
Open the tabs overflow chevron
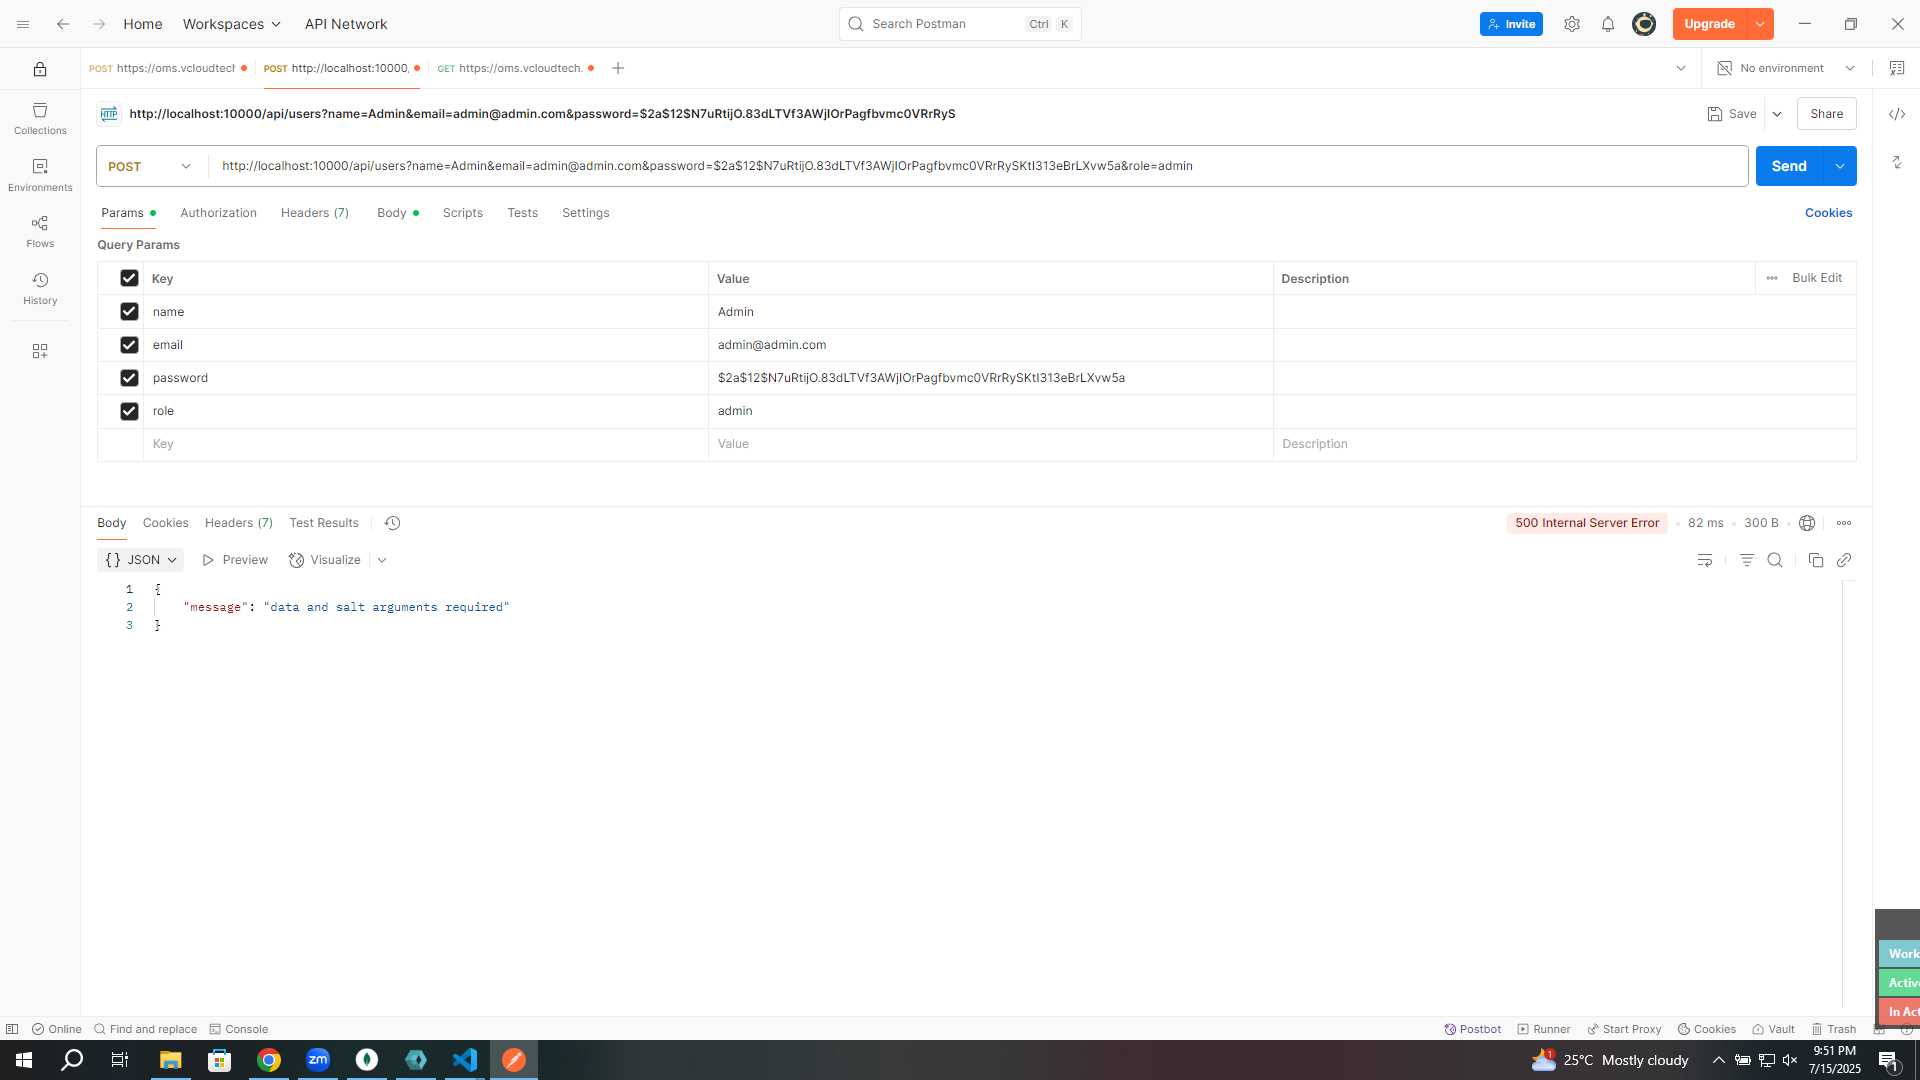click(1681, 68)
